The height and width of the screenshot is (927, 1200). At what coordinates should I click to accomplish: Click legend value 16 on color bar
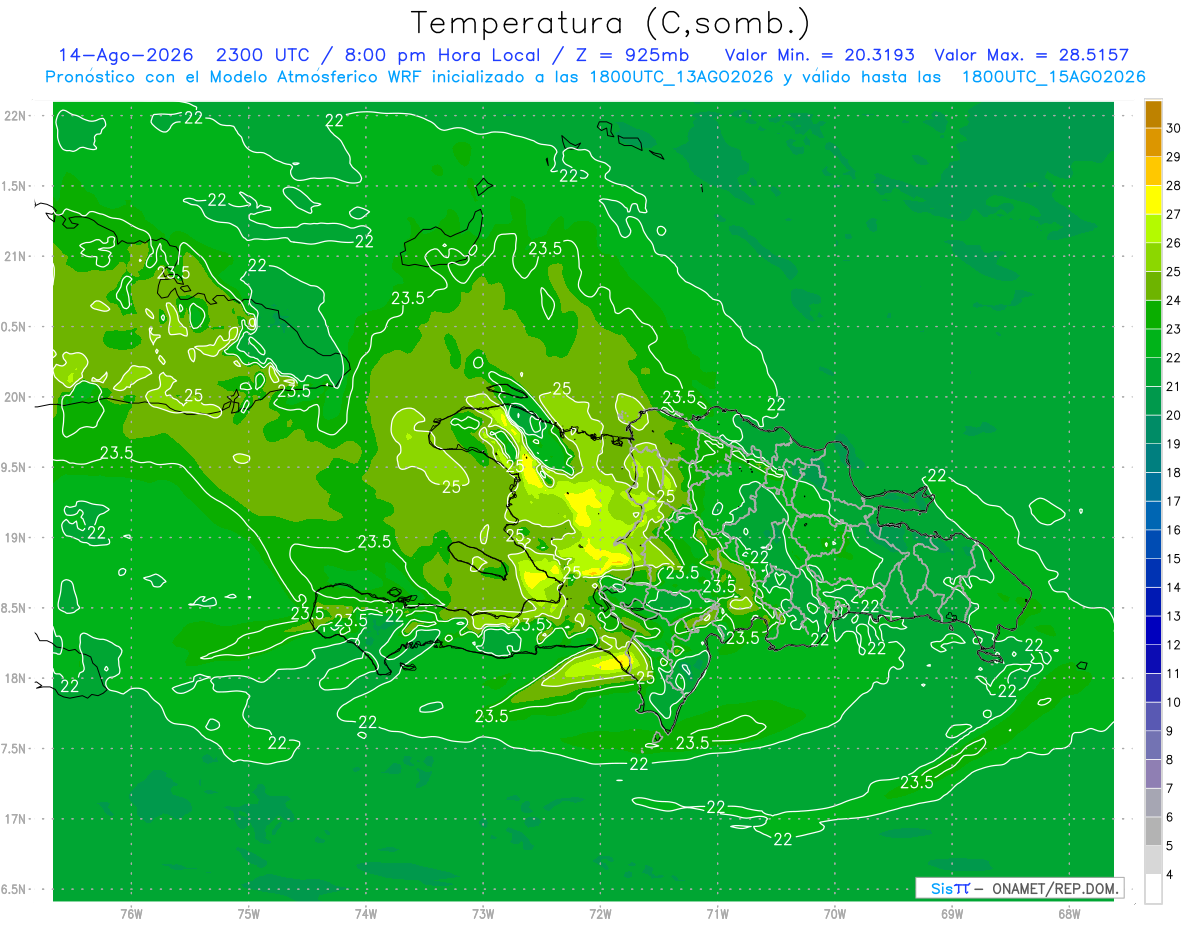pyautogui.click(x=1174, y=530)
